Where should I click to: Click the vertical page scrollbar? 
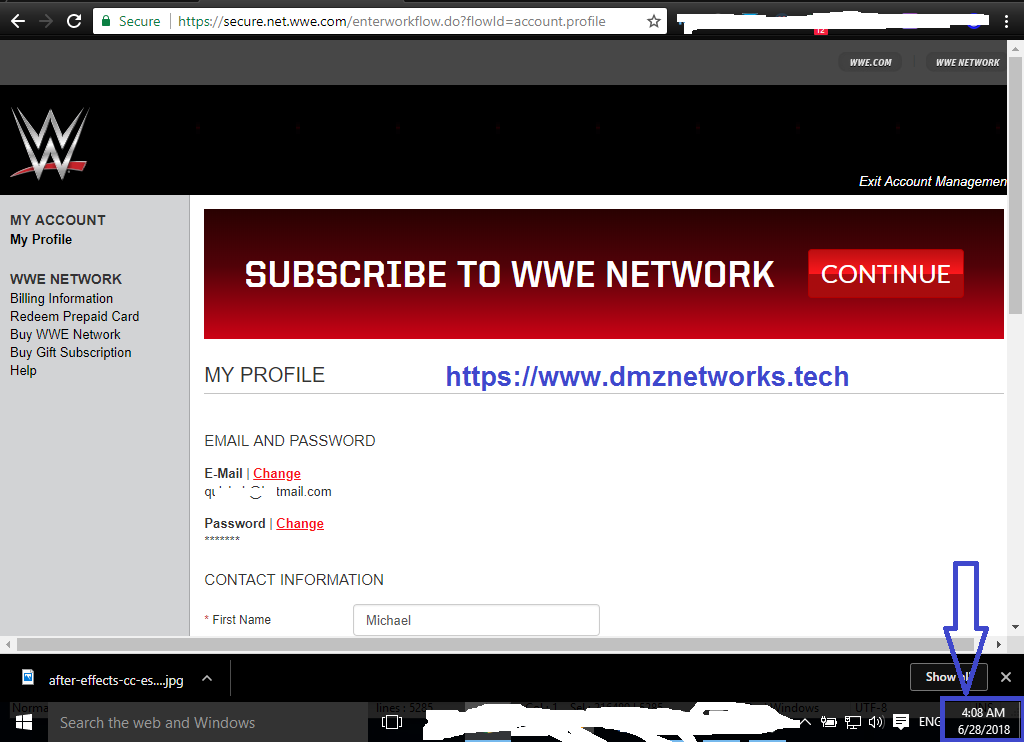click(1015, 186)
